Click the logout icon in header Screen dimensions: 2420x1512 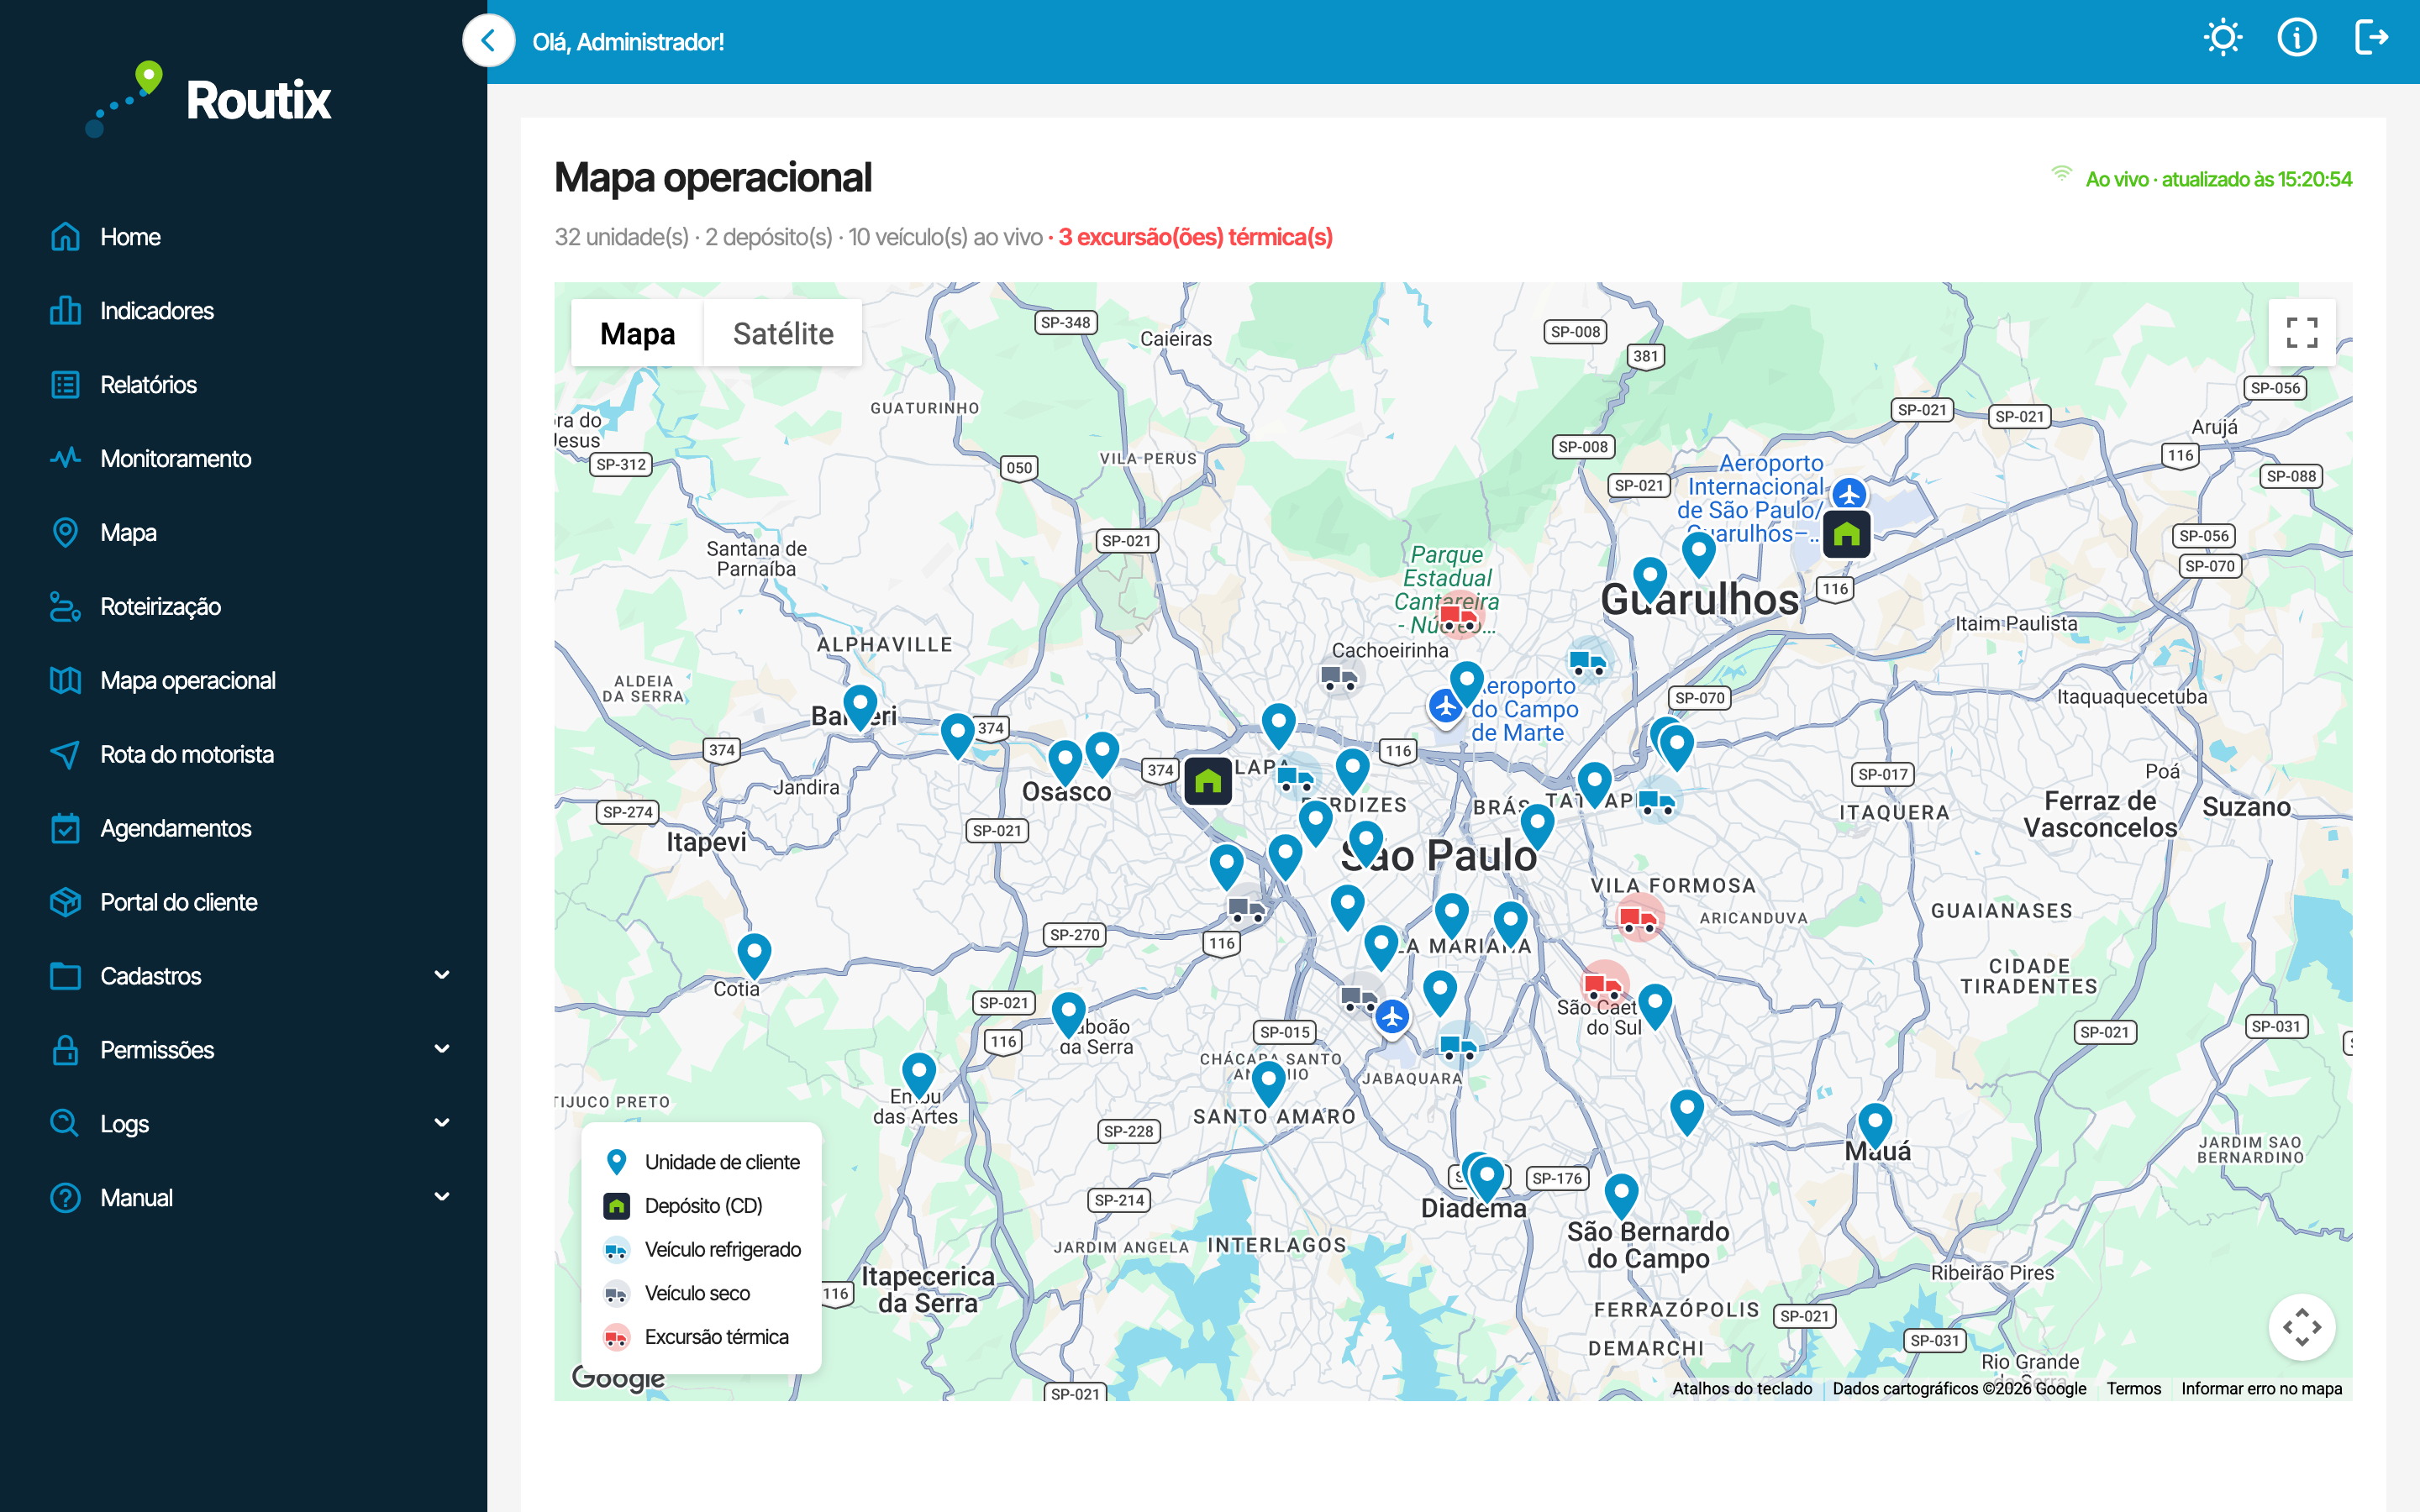click(x=2371, y=38)
